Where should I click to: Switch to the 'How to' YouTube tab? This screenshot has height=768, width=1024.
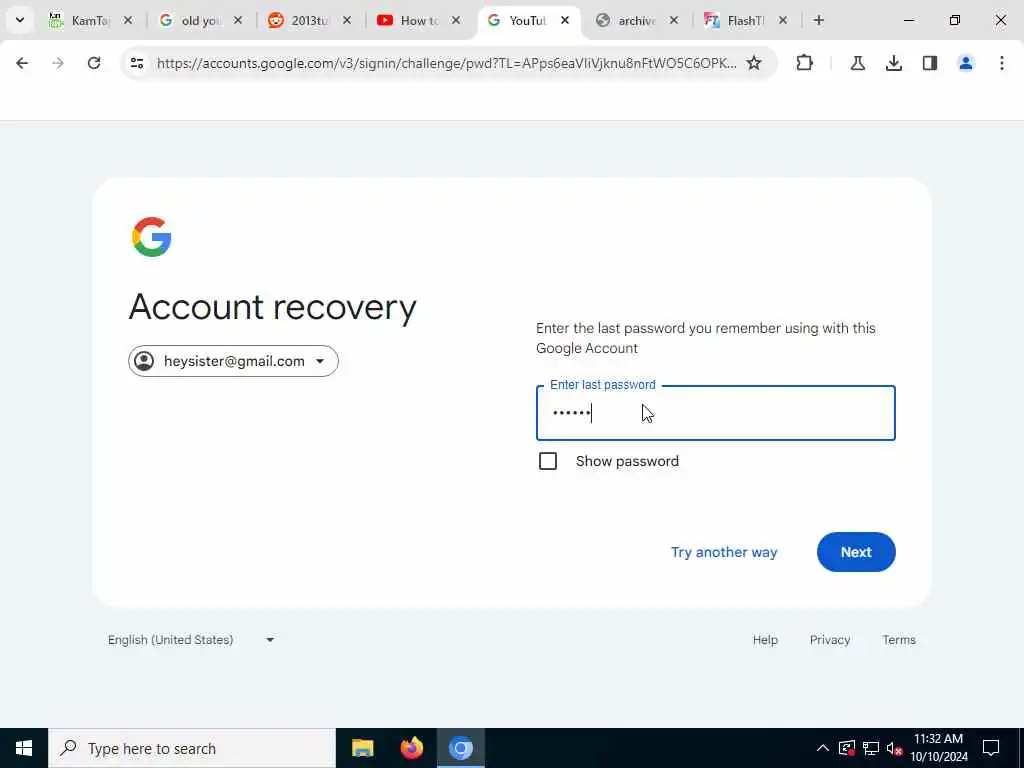[418, 20]
